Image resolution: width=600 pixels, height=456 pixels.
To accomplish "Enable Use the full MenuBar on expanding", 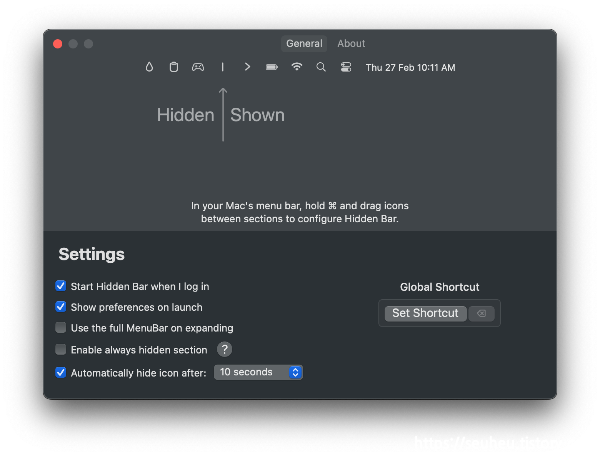I will pyautogui.click(x=60, y=328).
